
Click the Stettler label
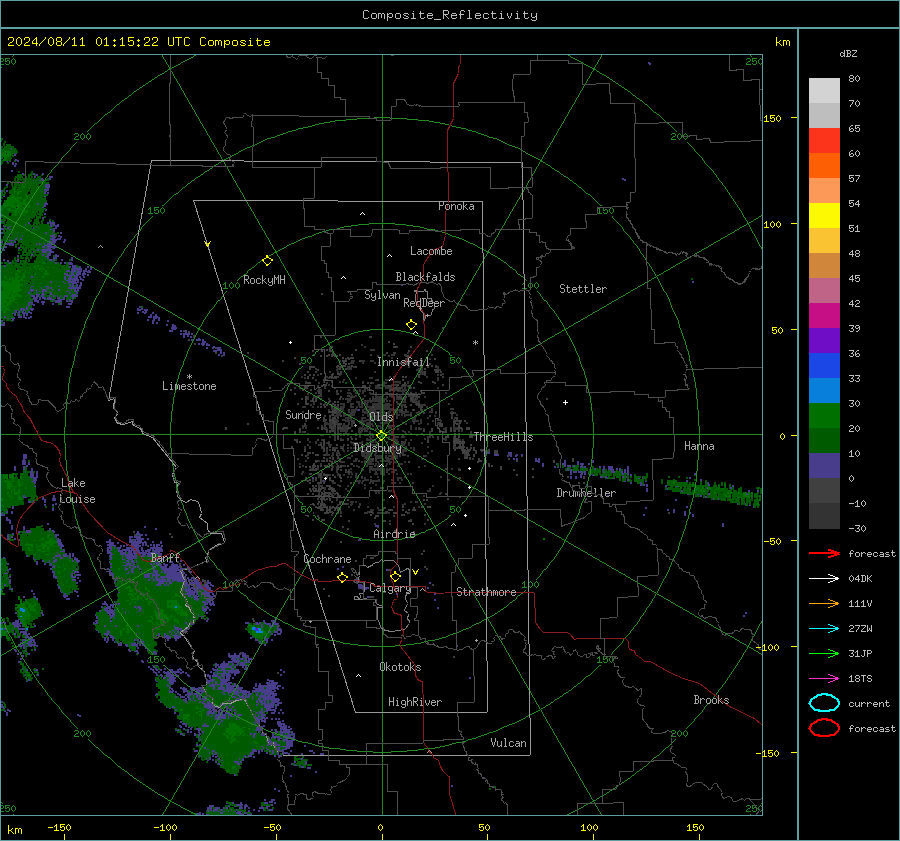(x=583, y=289)
